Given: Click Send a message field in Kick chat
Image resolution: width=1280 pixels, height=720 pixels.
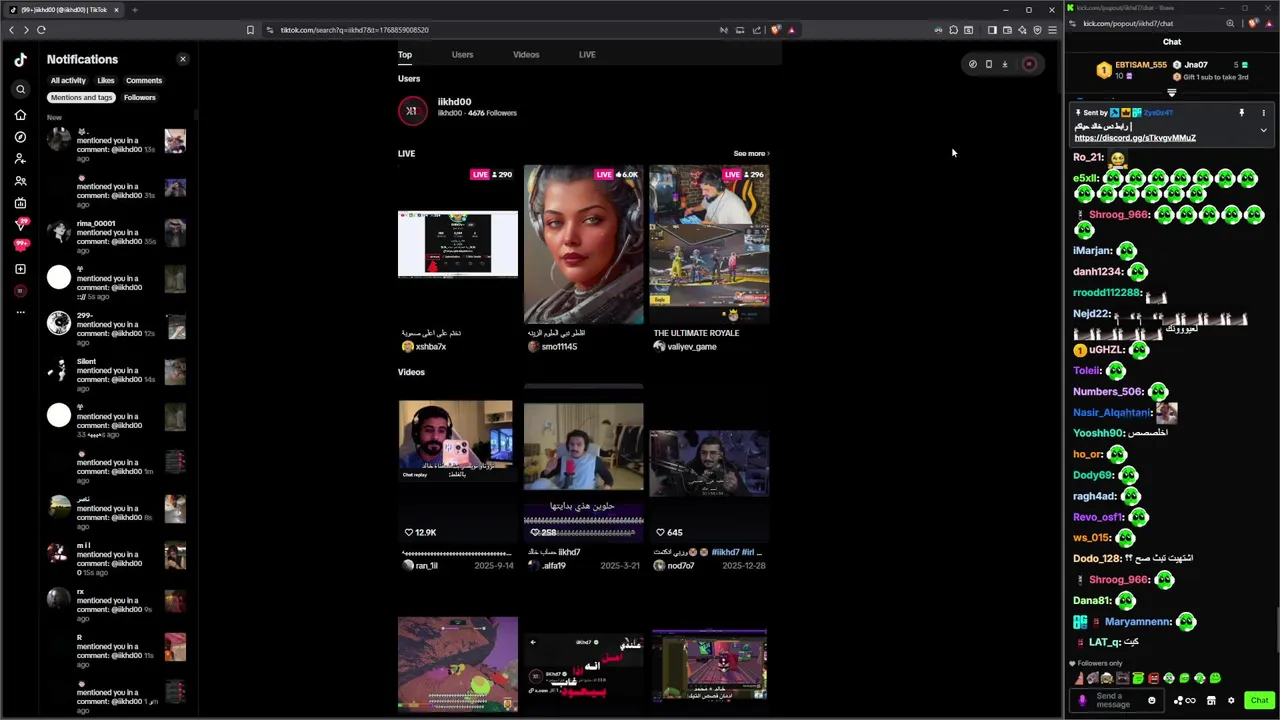Looking at the screenshot, I should (1115, 700).
